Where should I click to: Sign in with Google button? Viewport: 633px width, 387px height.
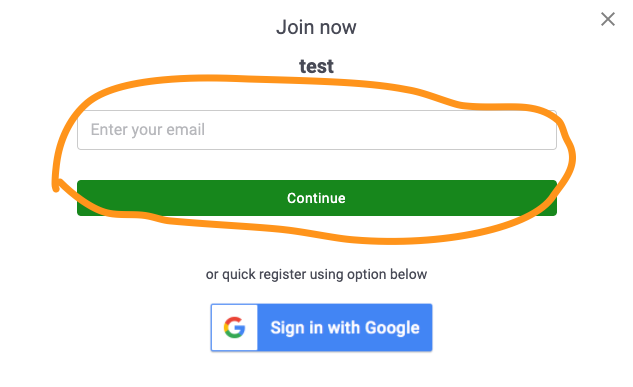pos(321,327)
